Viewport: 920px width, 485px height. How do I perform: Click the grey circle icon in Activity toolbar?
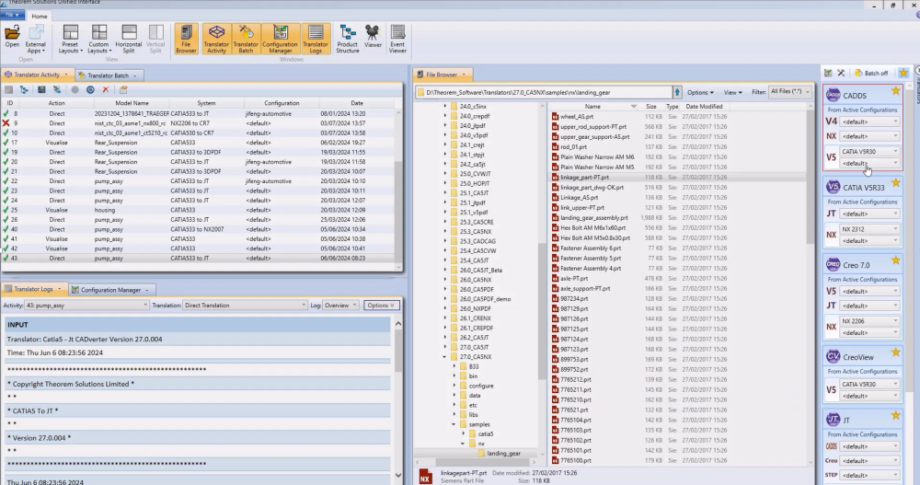pos(75,90)
